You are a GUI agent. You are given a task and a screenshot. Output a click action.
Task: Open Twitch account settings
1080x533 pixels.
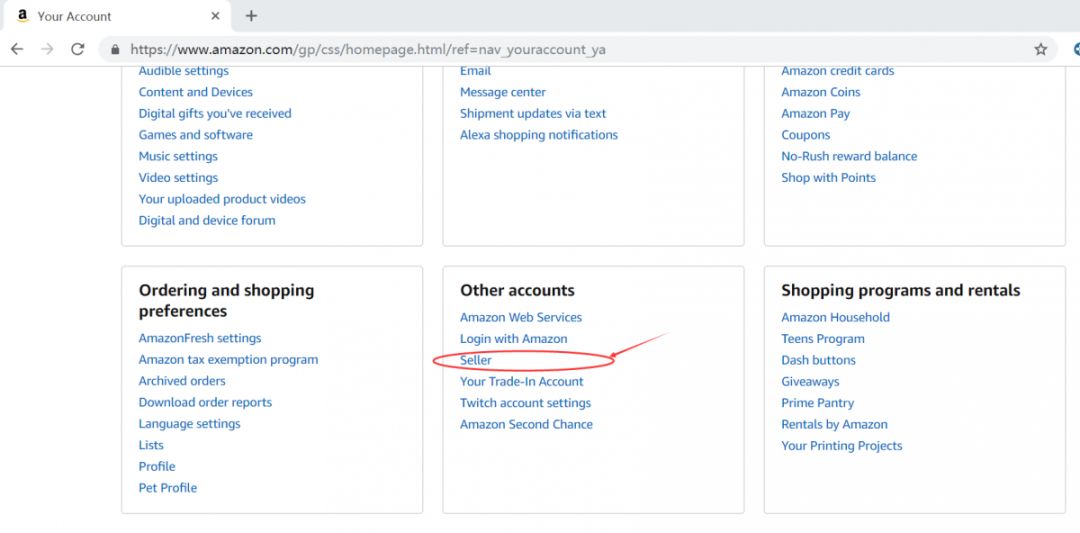point(525,403)
